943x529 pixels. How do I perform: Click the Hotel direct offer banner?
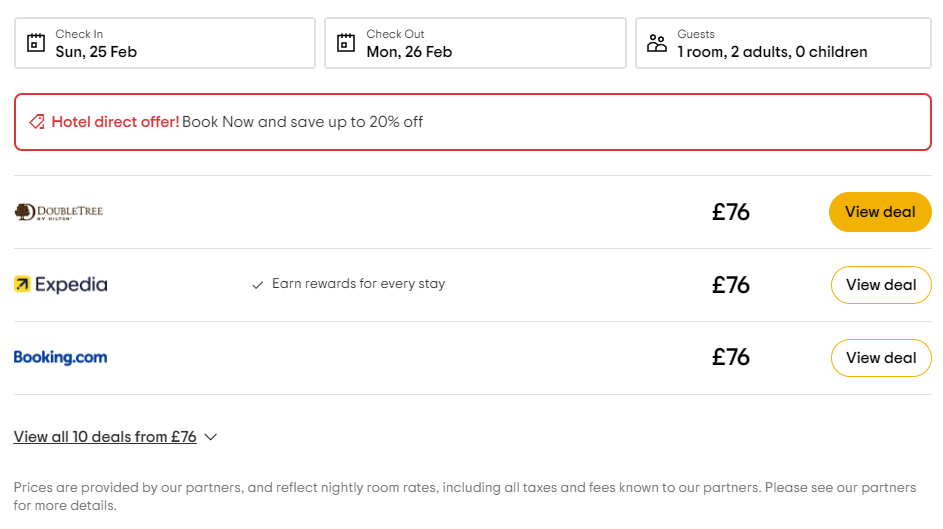point(473,122)
